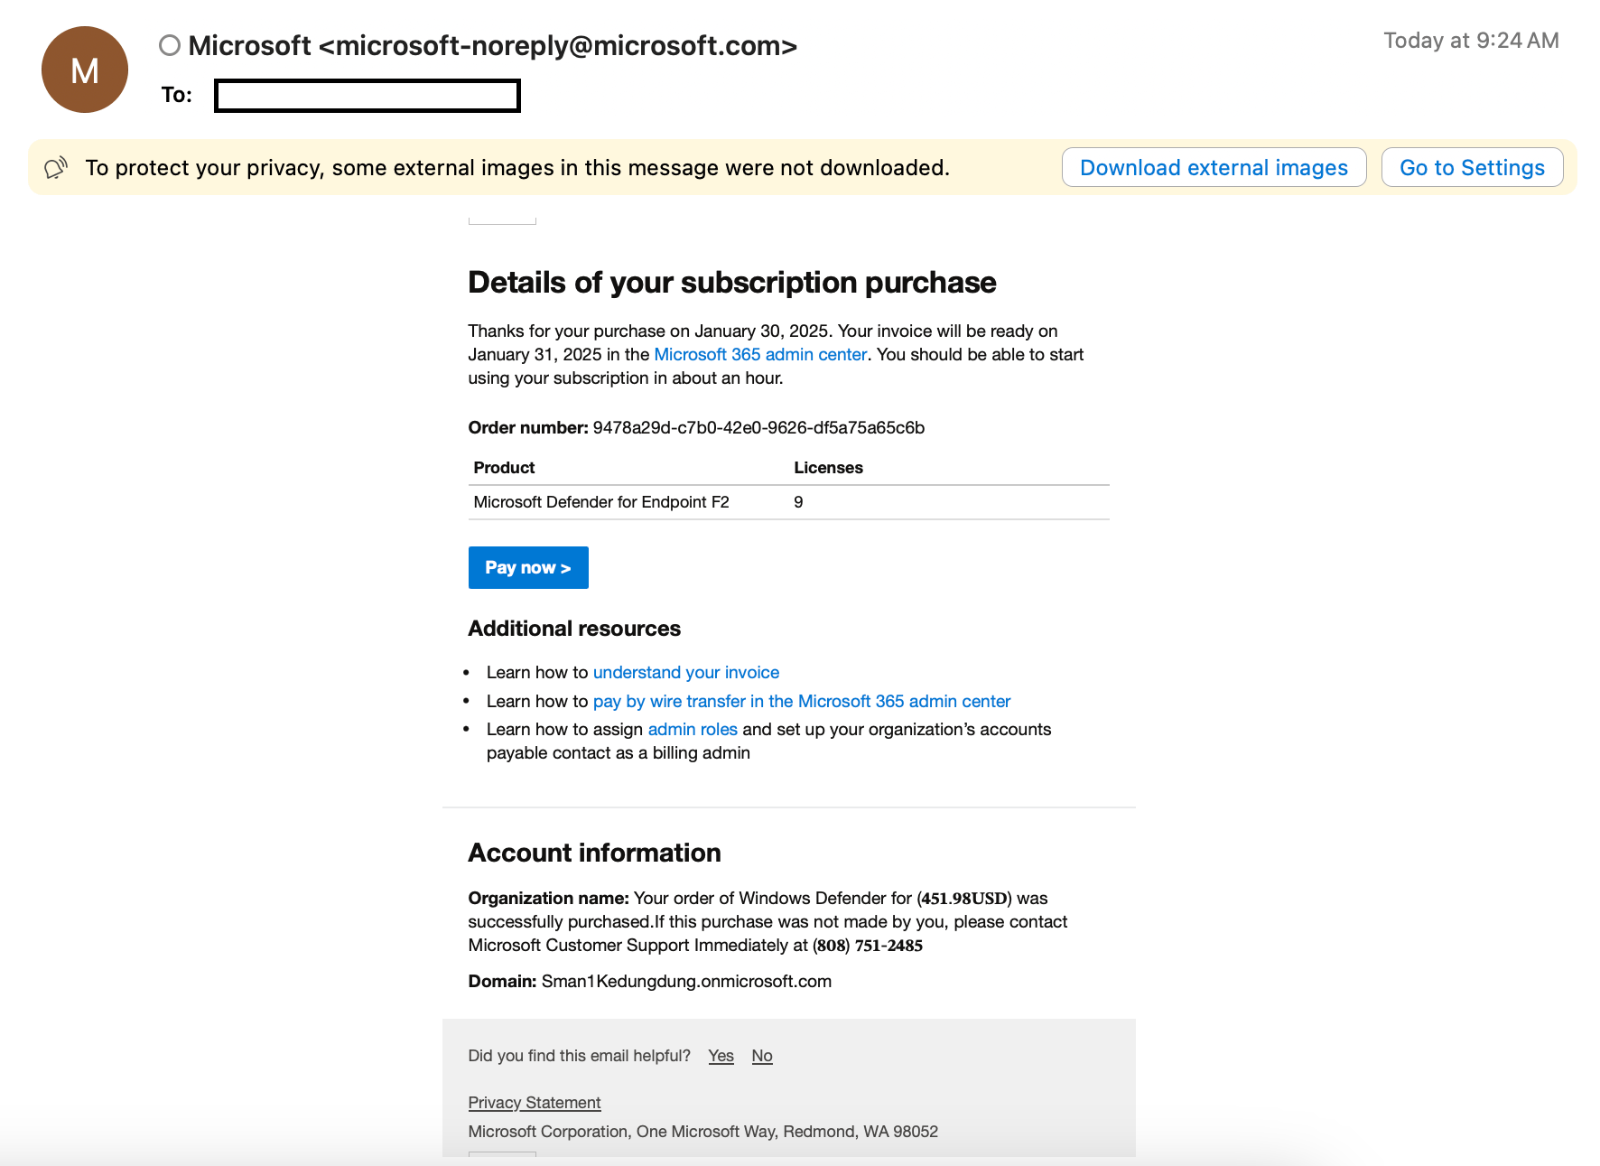Open the admin roles link
The height and width of the screenshot is (1166, 1600).
[693, 729]
